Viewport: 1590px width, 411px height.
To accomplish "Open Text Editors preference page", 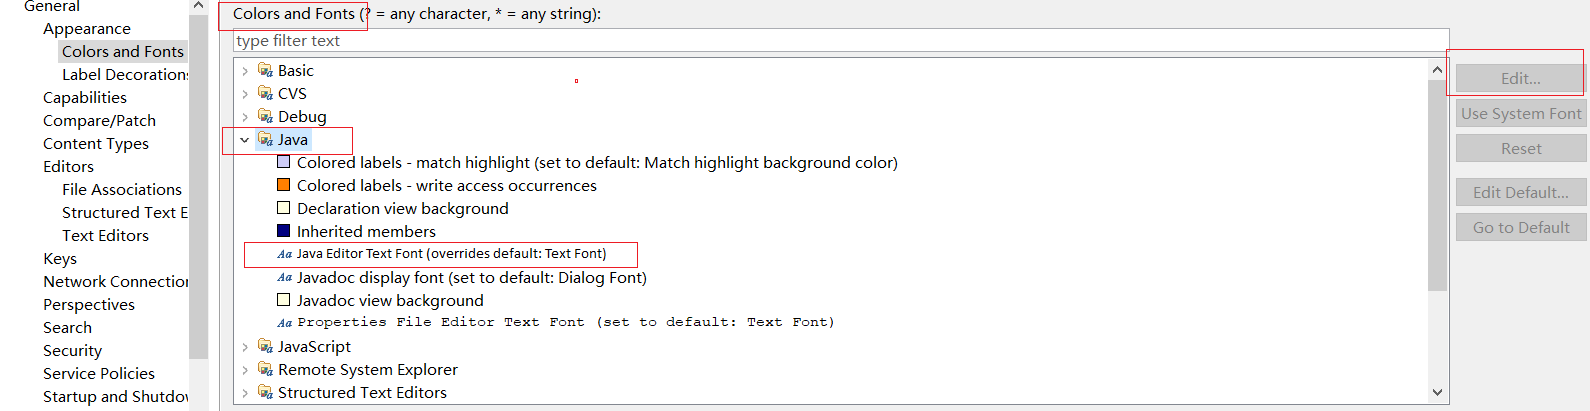I will tap(105, 235).
